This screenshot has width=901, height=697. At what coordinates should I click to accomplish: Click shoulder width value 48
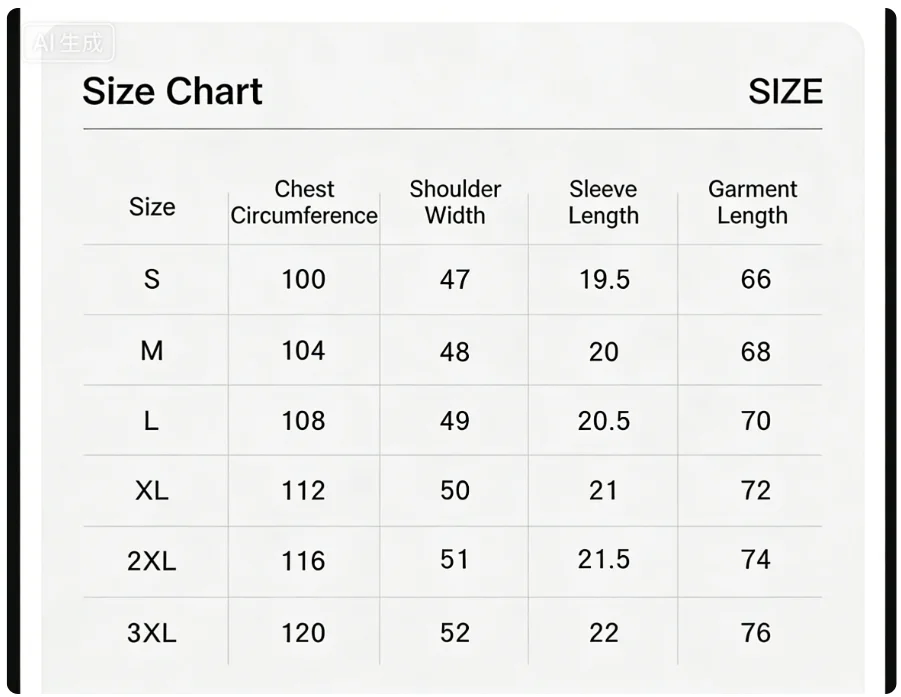pos(455,352)
